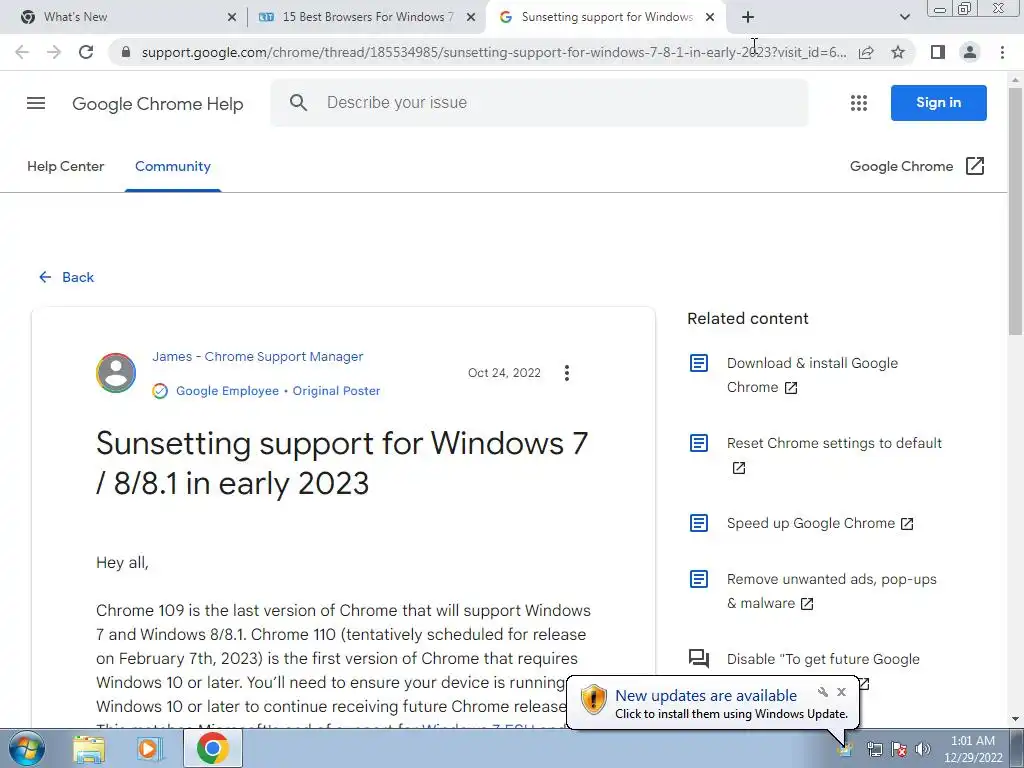The height and width of the screenshot is (768, 1024).
Task: Go back with the browser back arrow
Action: (22, 52)
